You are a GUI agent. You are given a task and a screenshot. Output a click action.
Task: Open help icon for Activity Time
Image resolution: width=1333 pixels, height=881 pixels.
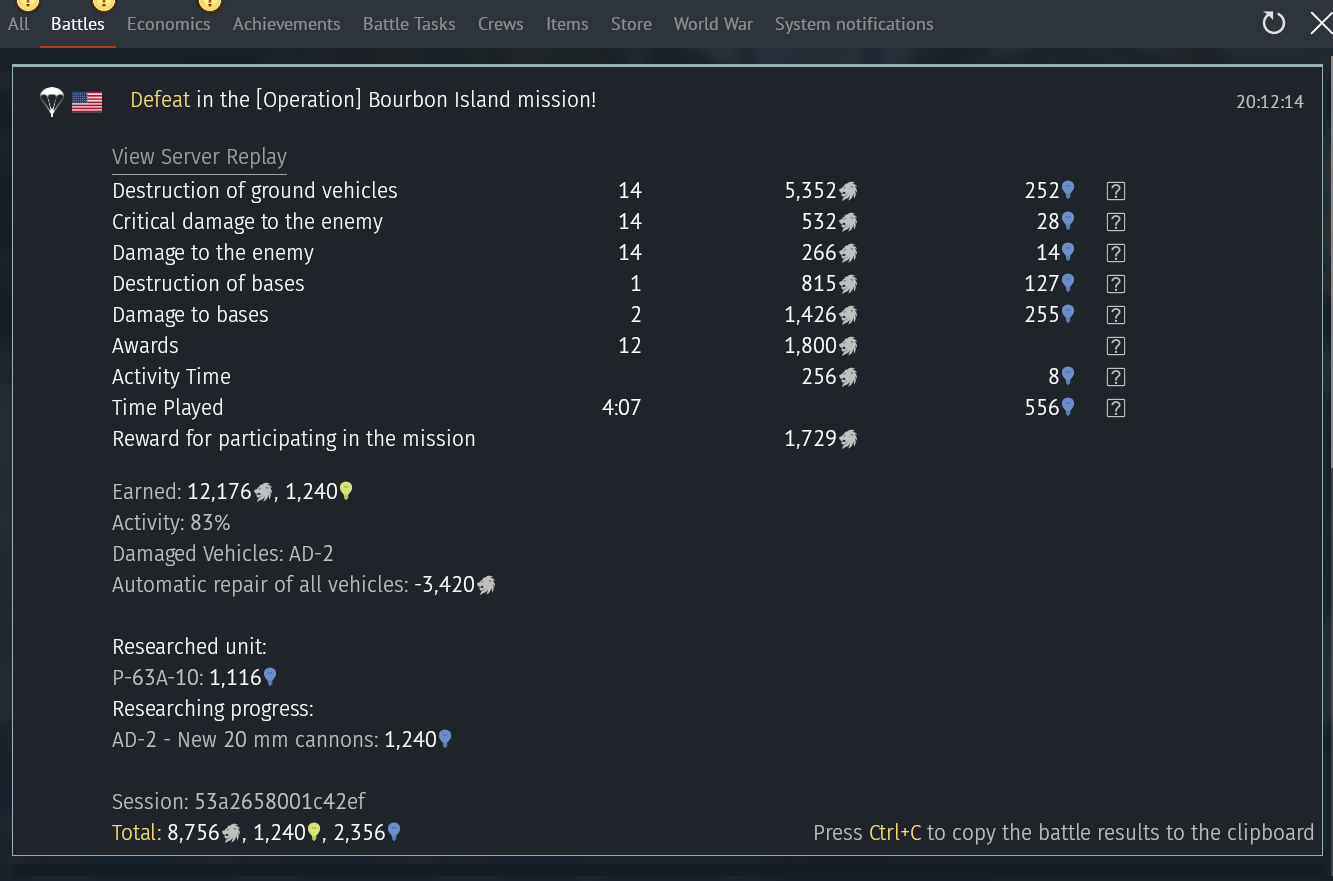(x=1116, y=377)
